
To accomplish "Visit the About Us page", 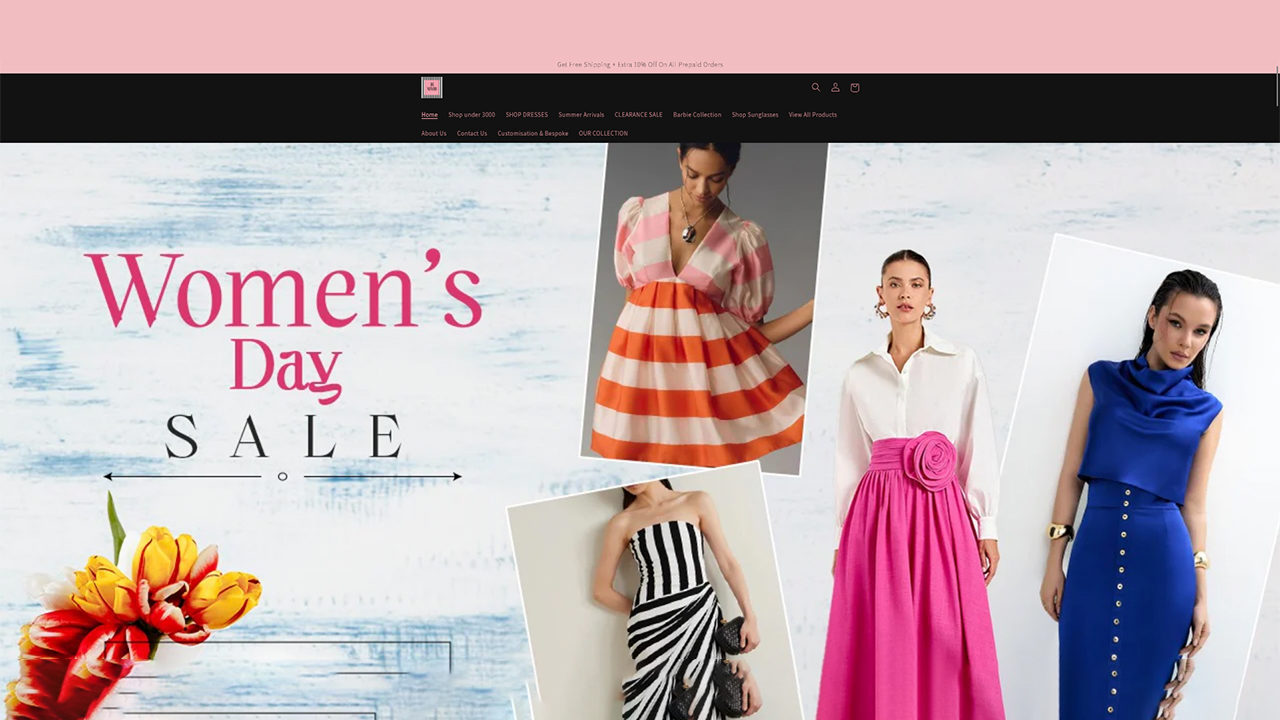I will click(434, 134).
